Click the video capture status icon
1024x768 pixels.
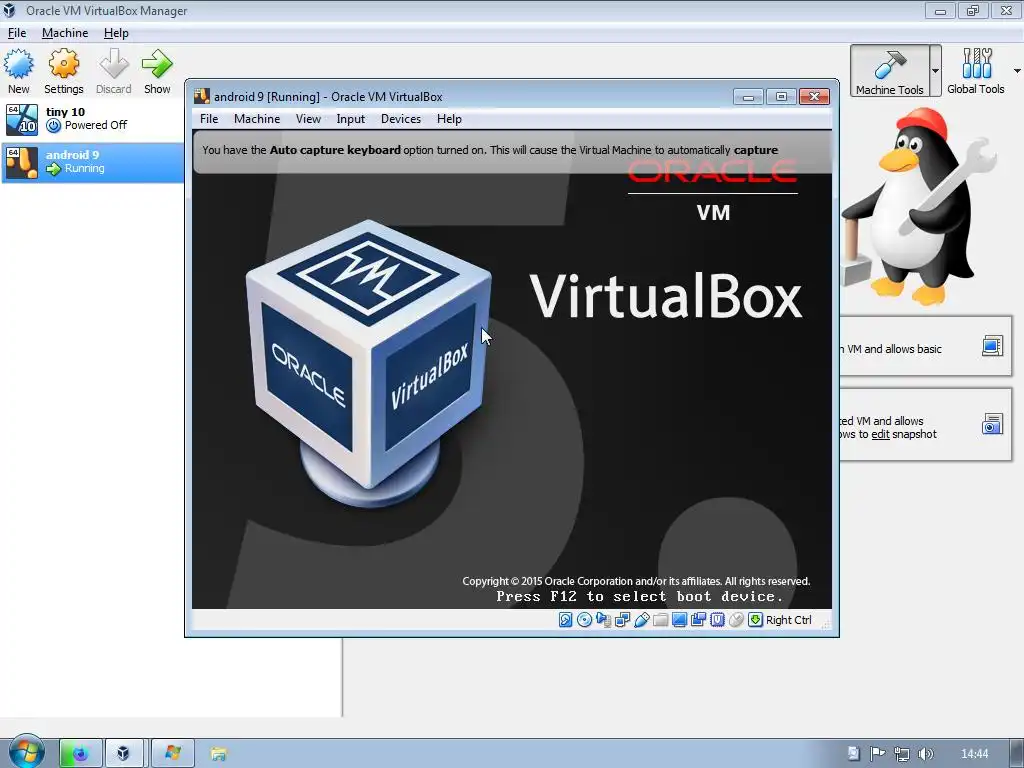(x=698, y=620)
